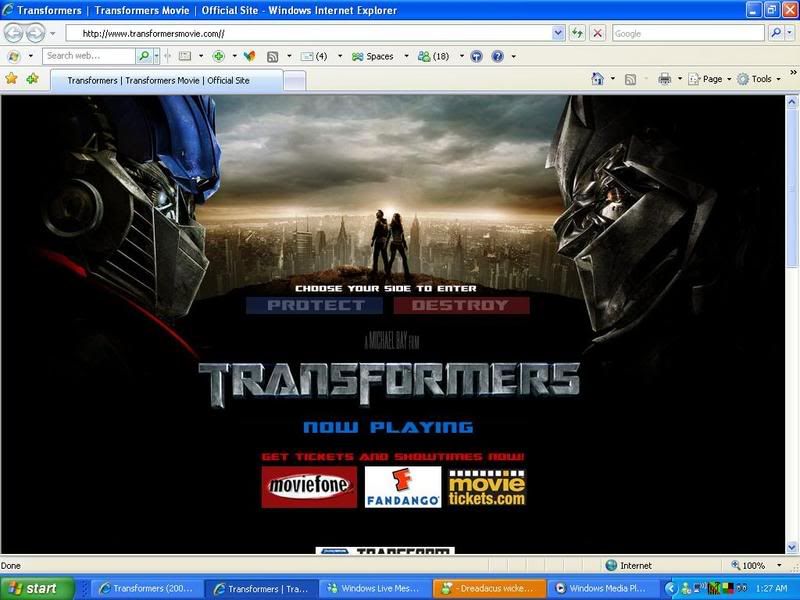Click the address bar URL field
This screenshot has width=800, height=600.
click(309, 34)
